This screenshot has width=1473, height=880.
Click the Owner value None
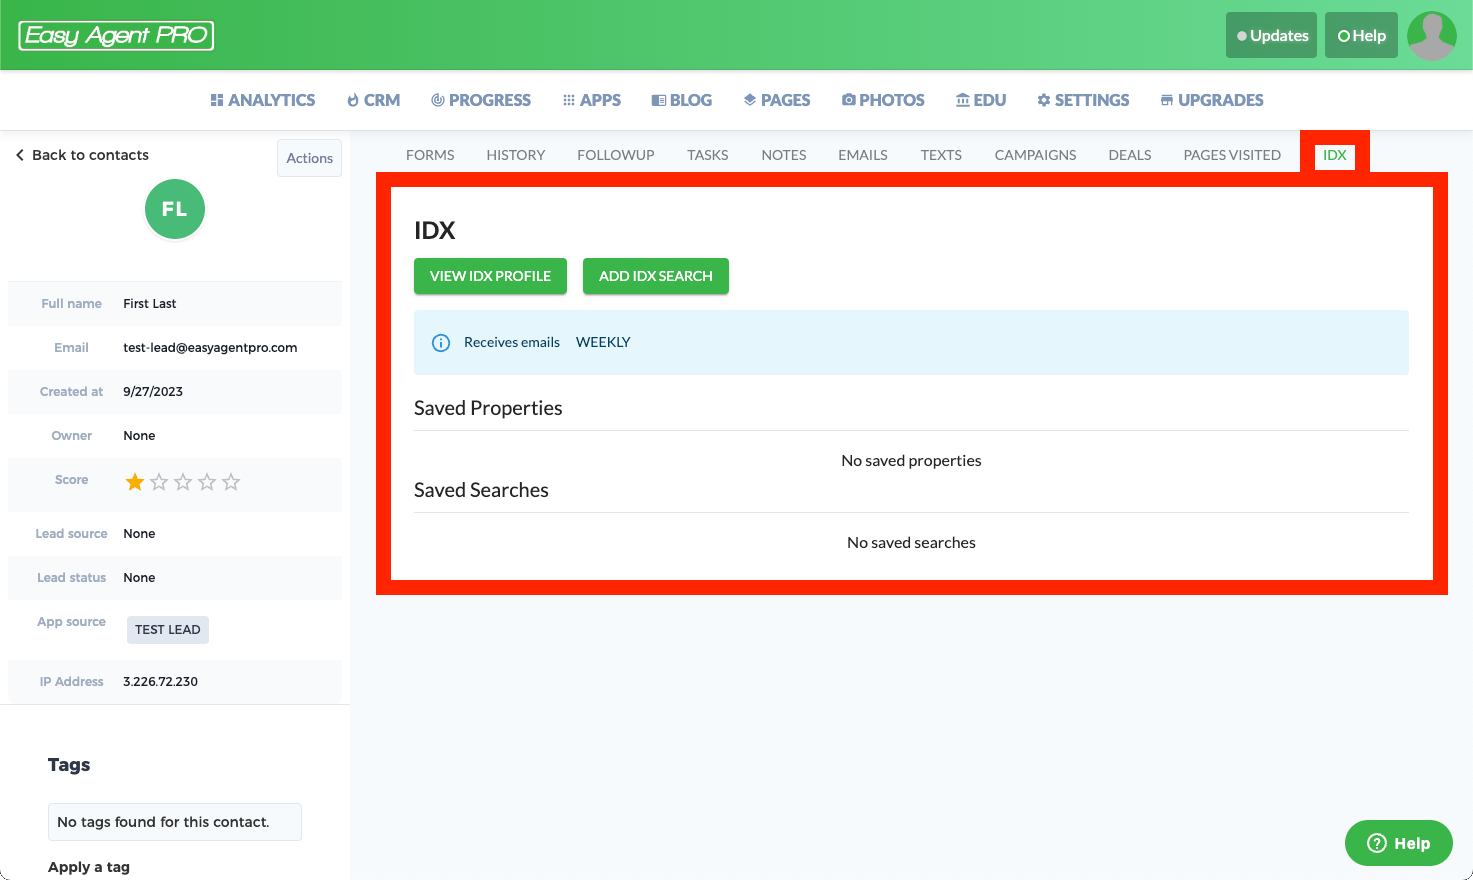(x=139, y=436)
